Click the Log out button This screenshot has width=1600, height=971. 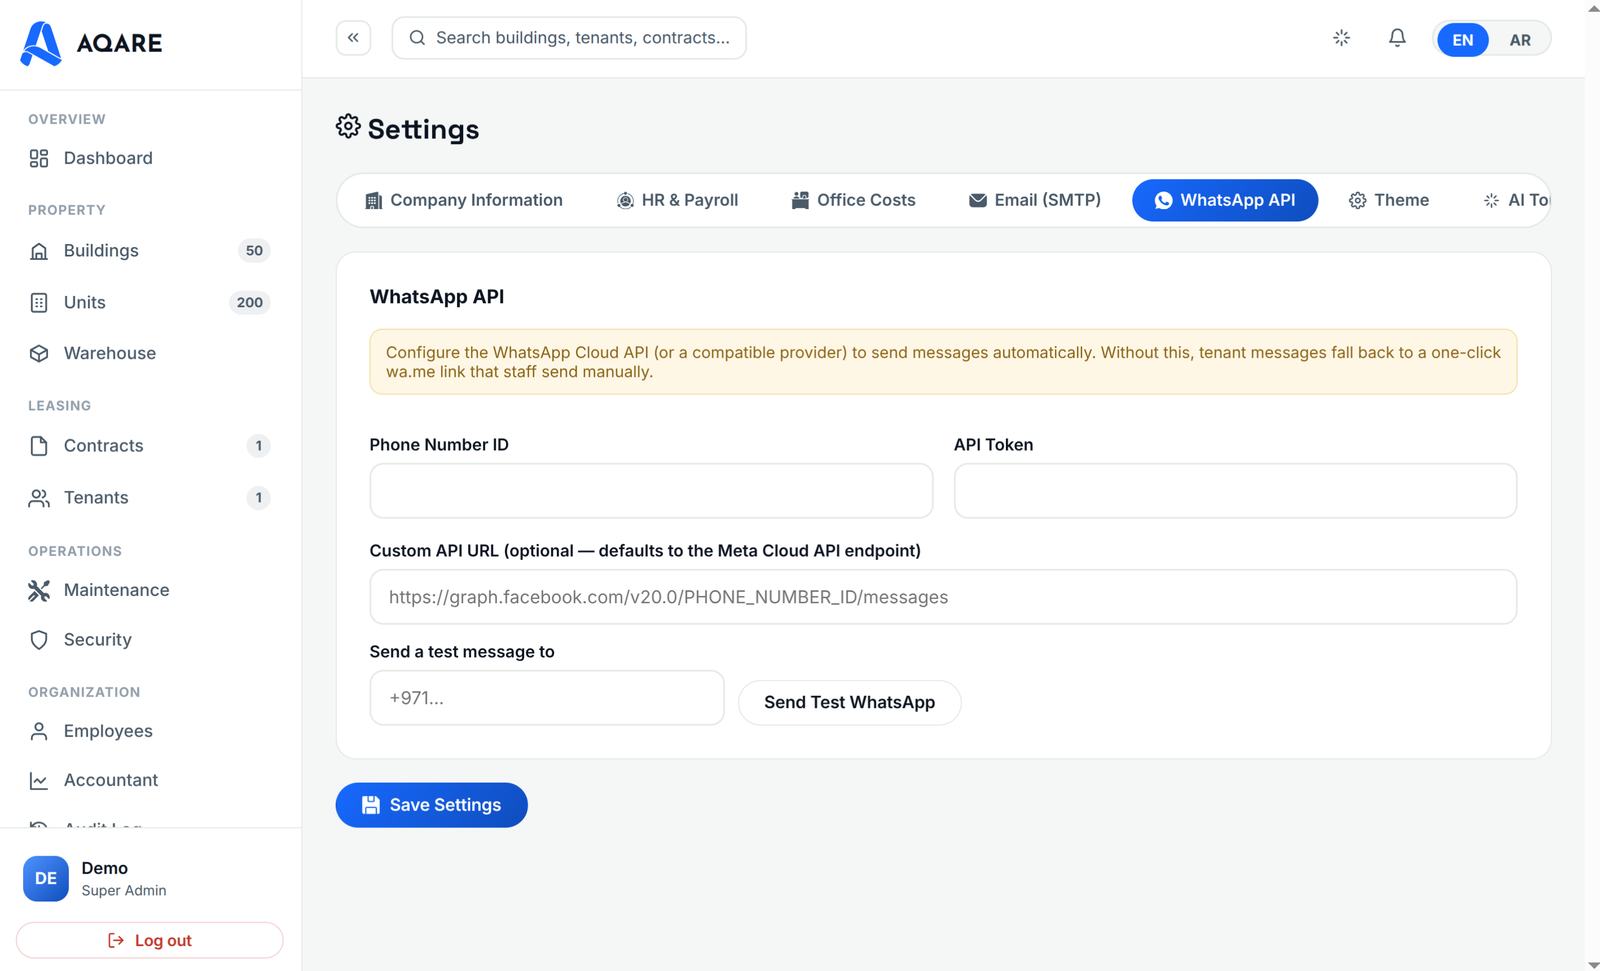pos(150,940)
